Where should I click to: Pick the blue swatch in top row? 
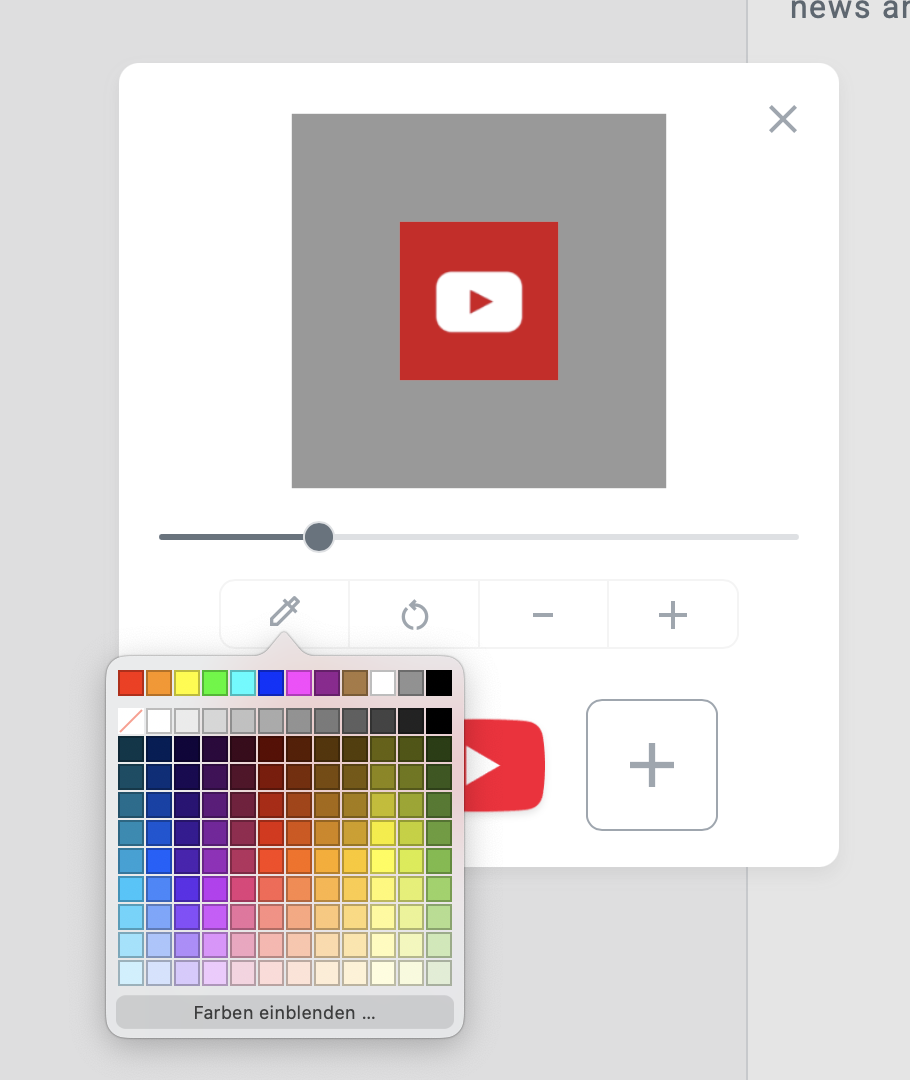click(x=271, y=683)
